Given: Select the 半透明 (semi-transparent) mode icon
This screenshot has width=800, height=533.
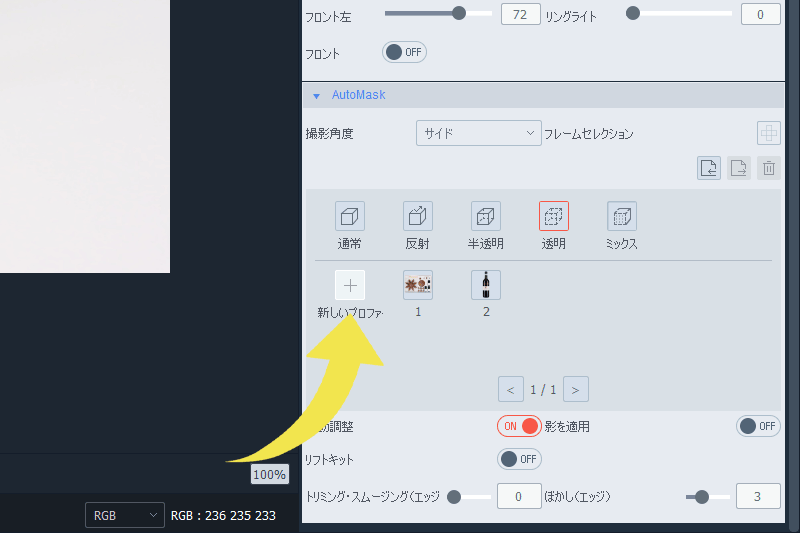Looking at the screenshot, I should pos(485,216).
